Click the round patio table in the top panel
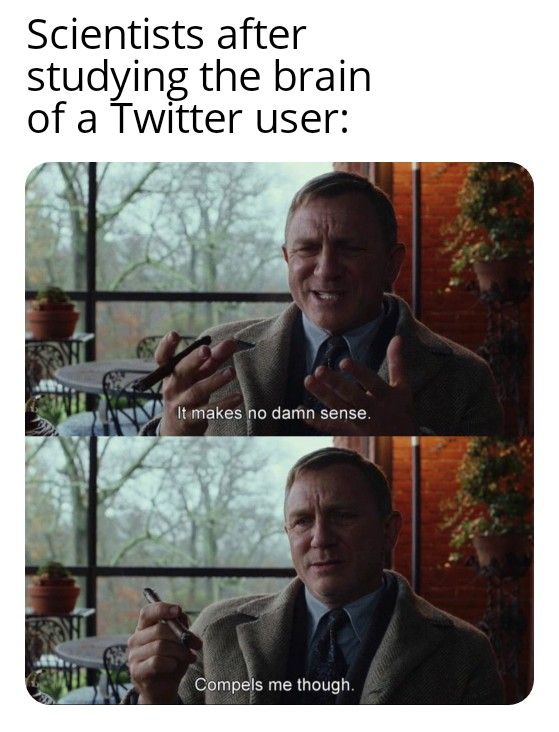The image size is (559, 732). pos(105,375)
